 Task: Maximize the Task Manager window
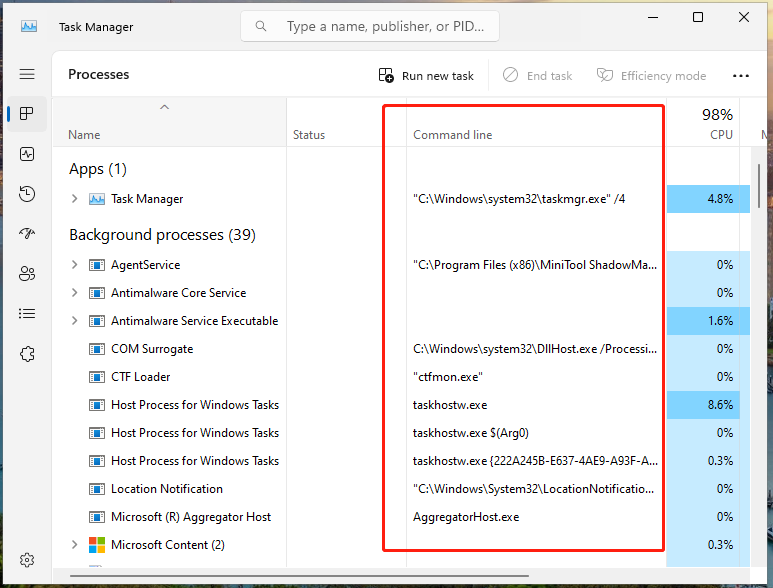[698, 17]
